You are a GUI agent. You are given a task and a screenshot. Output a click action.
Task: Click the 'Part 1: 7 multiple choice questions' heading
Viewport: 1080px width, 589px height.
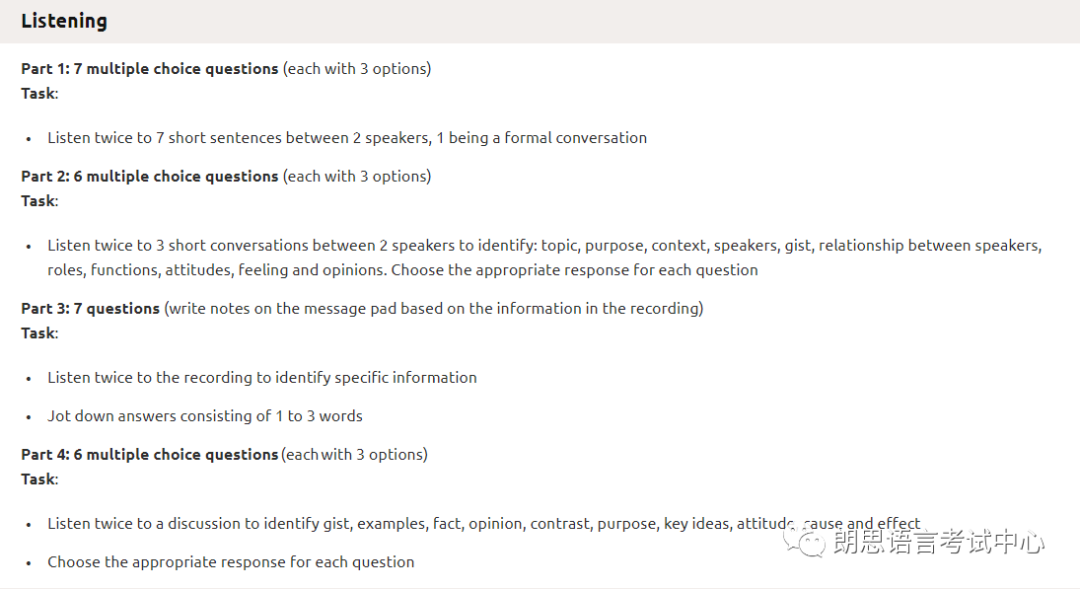[x=149, y=69]
